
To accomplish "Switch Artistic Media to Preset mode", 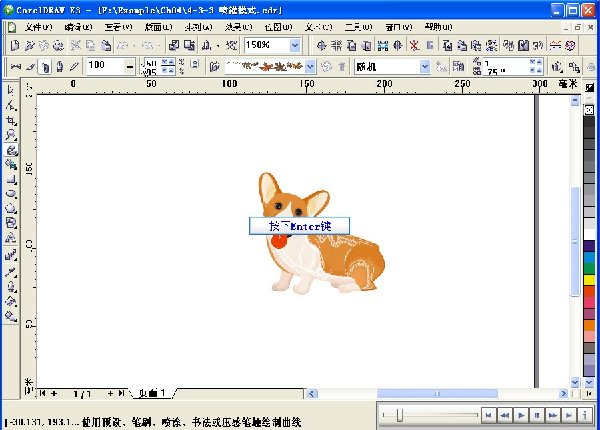I will (x=16, y=67).
